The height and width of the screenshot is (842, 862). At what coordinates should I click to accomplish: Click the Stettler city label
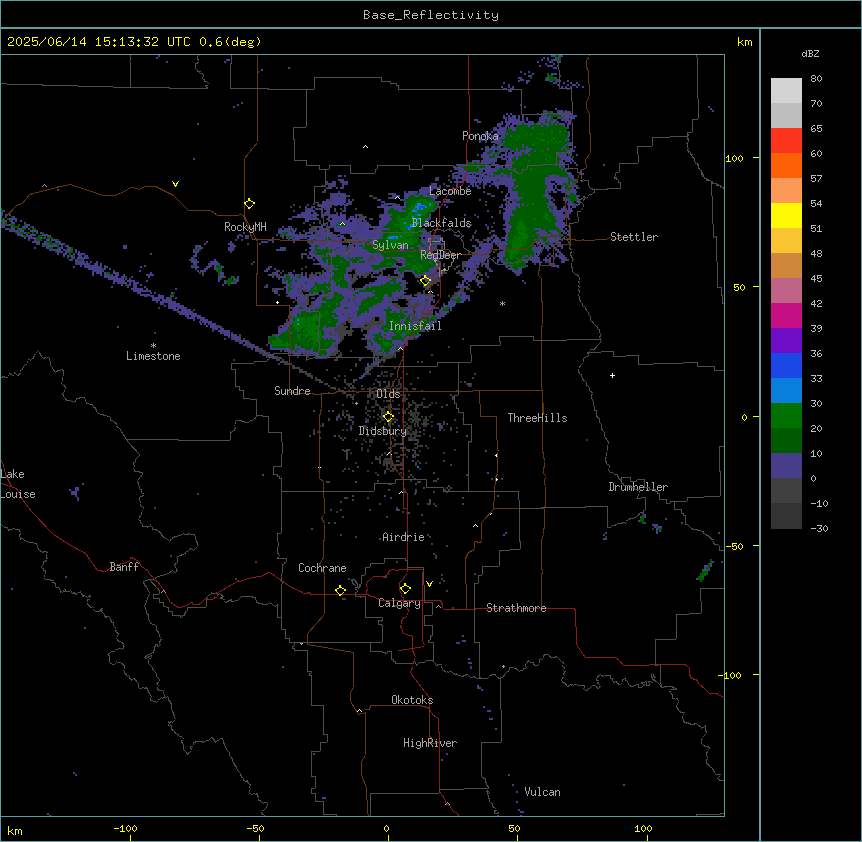634,237
